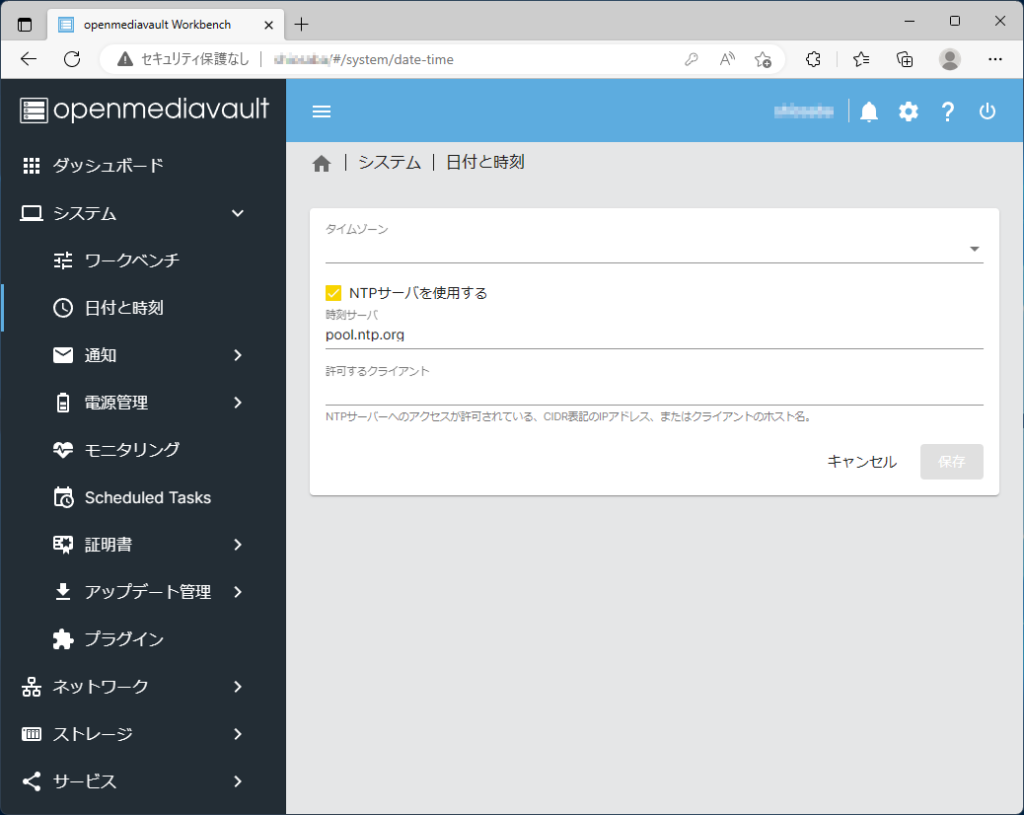The image size is (1024, 815).
Task: Open the notifications bell icon
Action: 869,112
